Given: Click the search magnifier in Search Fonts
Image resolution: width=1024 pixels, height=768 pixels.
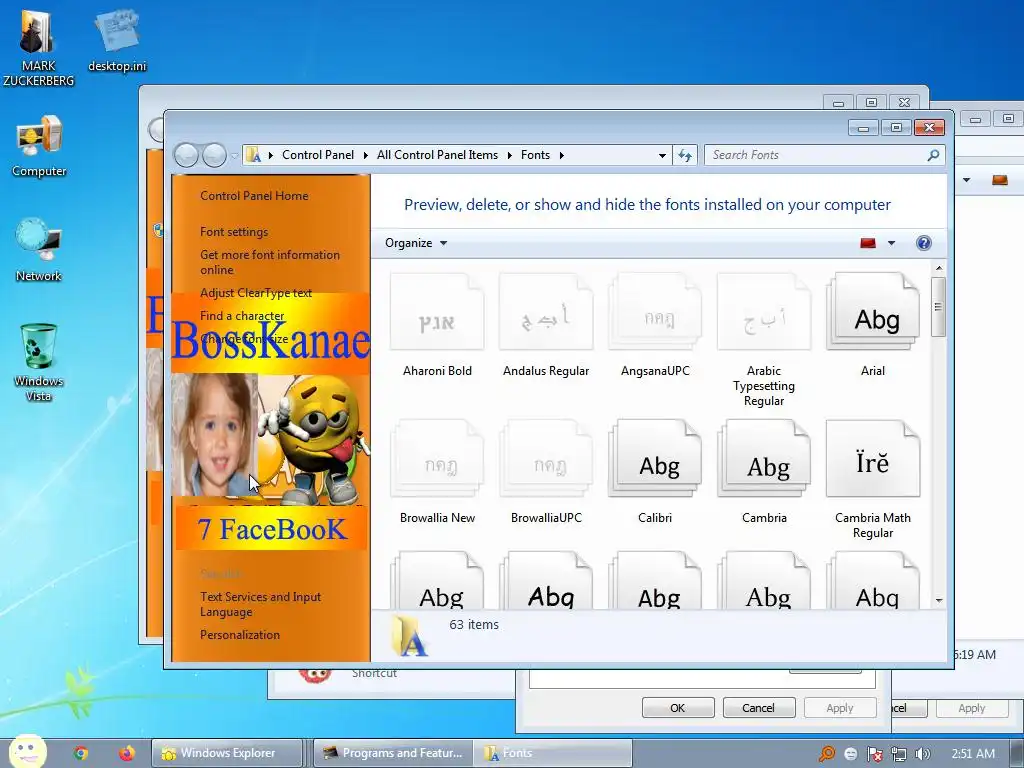Looking at the screenshot, I should pyautogui.click(x=933, y=155).
